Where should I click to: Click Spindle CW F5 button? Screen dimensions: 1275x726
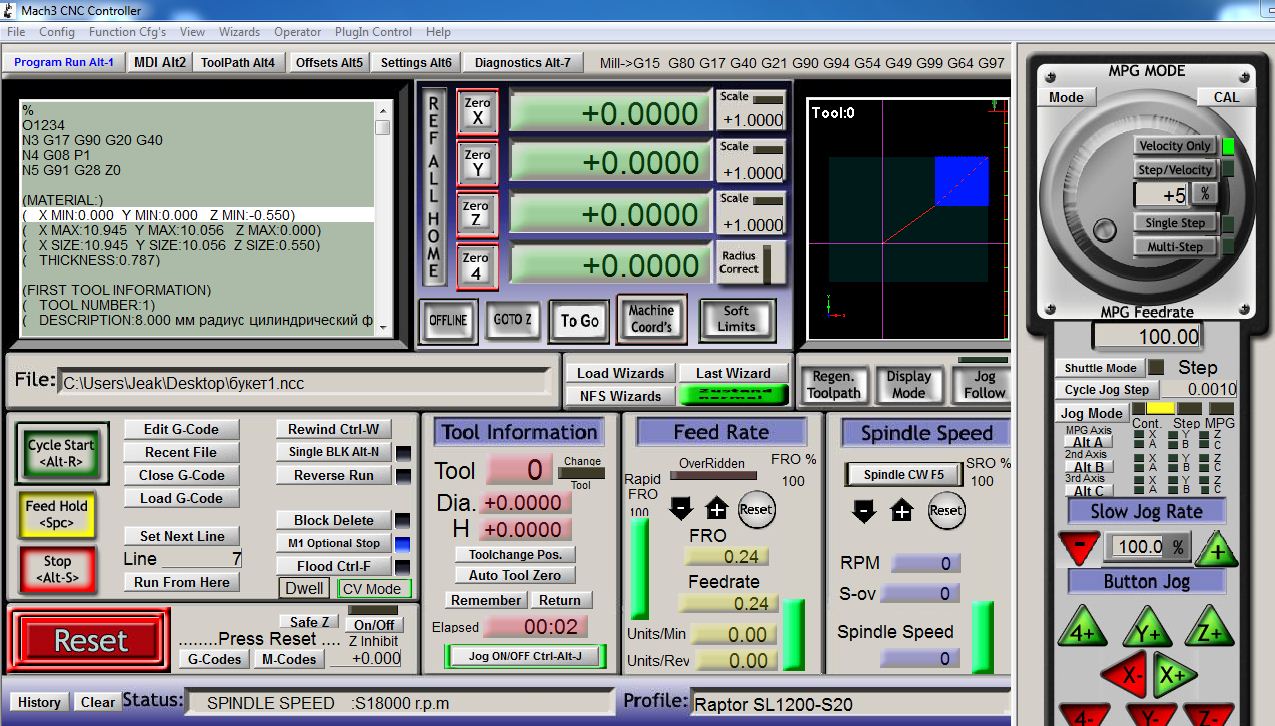point(903,475)
